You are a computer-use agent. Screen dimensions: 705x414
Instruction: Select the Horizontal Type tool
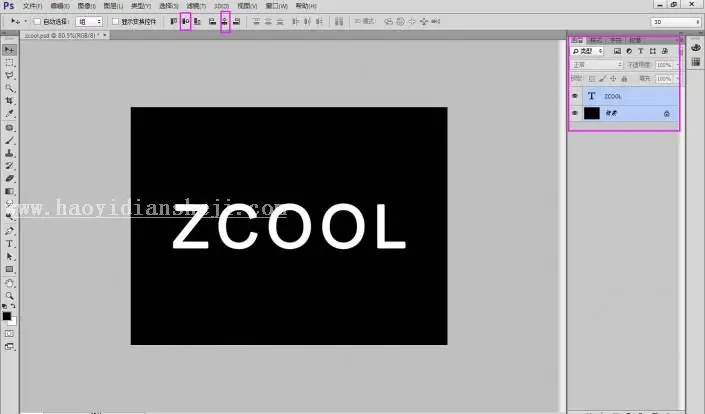click(x=9, y=244)
